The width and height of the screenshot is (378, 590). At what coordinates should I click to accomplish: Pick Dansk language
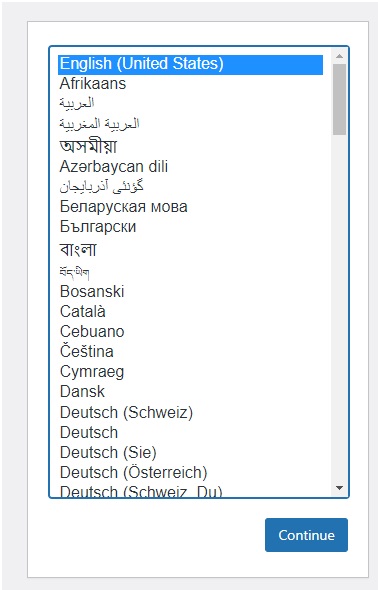[x=82, y=392]
